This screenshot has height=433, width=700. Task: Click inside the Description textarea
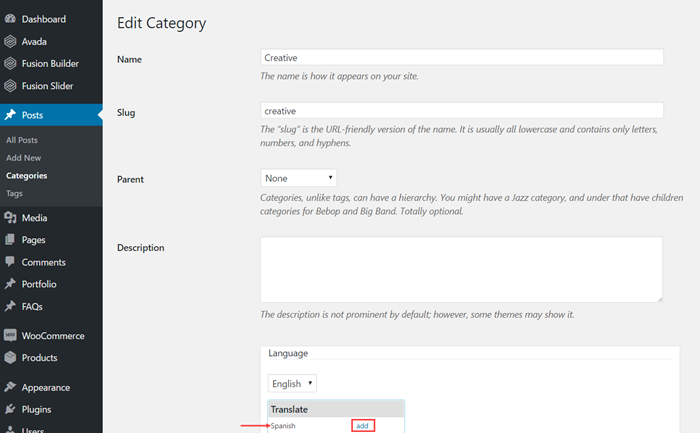pyautogui.click(x=462, y=270)
